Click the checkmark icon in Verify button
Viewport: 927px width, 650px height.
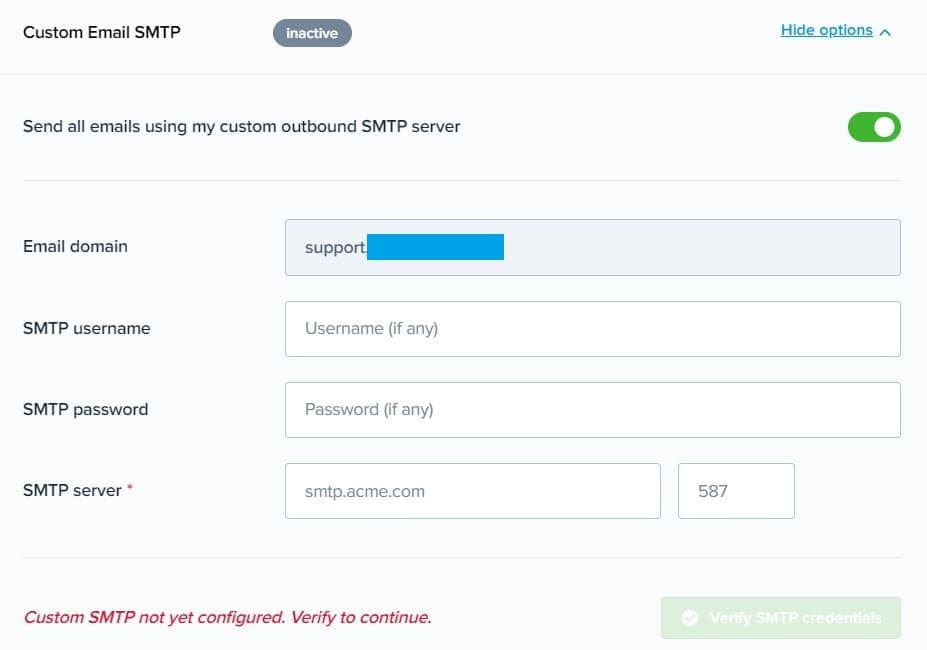coord(689,618)
